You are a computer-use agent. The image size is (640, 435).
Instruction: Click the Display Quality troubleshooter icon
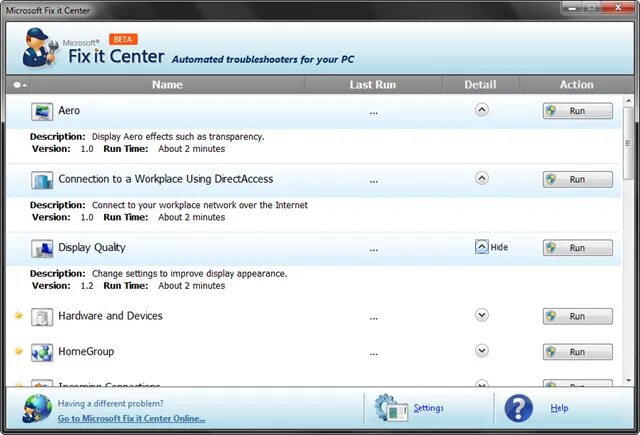click(42, 249)
